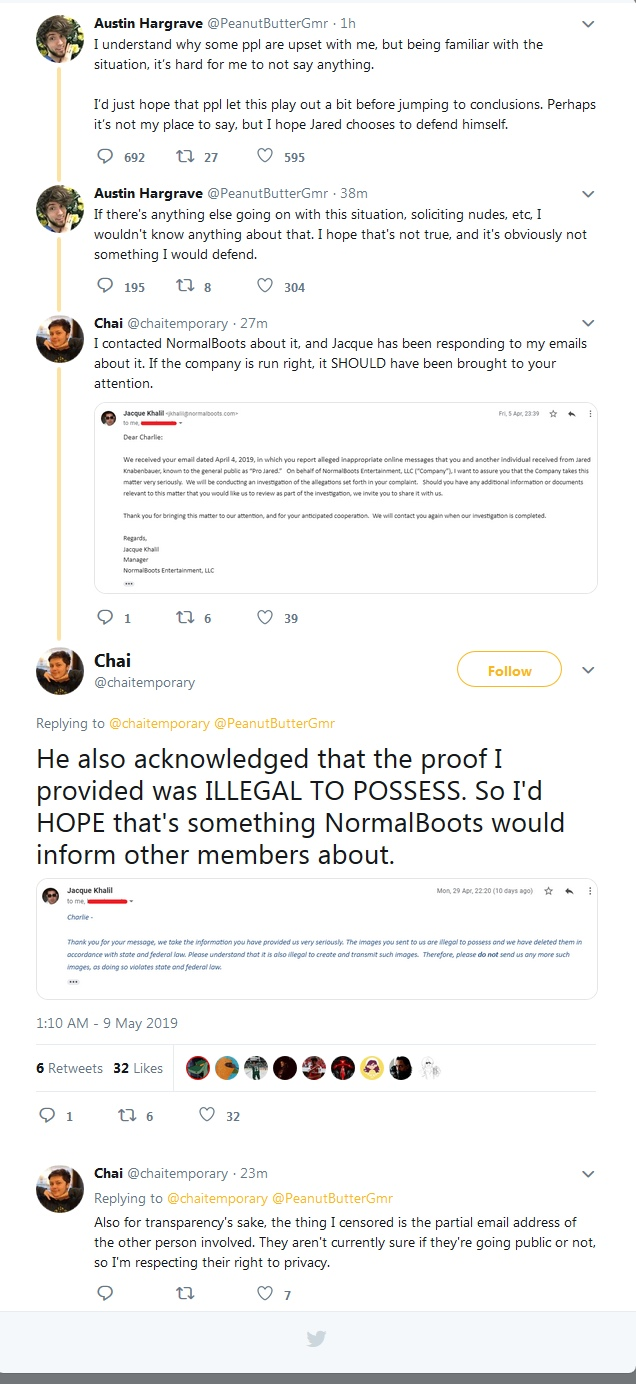The height and width of the screenshot is (1384, 636).
Task: Open replies on Chai's NormalBoots email tweet
Action: tap(105, 617)
